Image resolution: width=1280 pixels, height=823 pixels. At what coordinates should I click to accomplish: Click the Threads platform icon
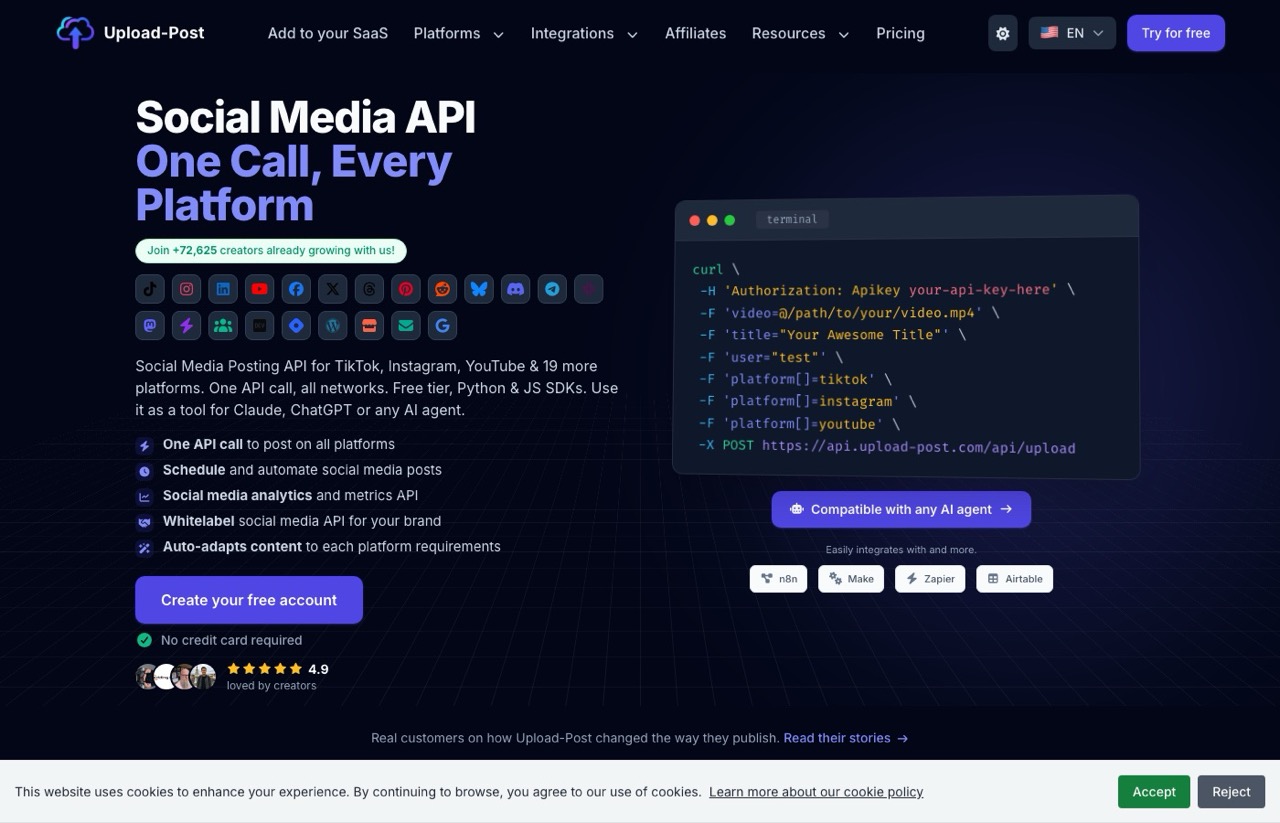pyautogui.click(x=369, y=289)
